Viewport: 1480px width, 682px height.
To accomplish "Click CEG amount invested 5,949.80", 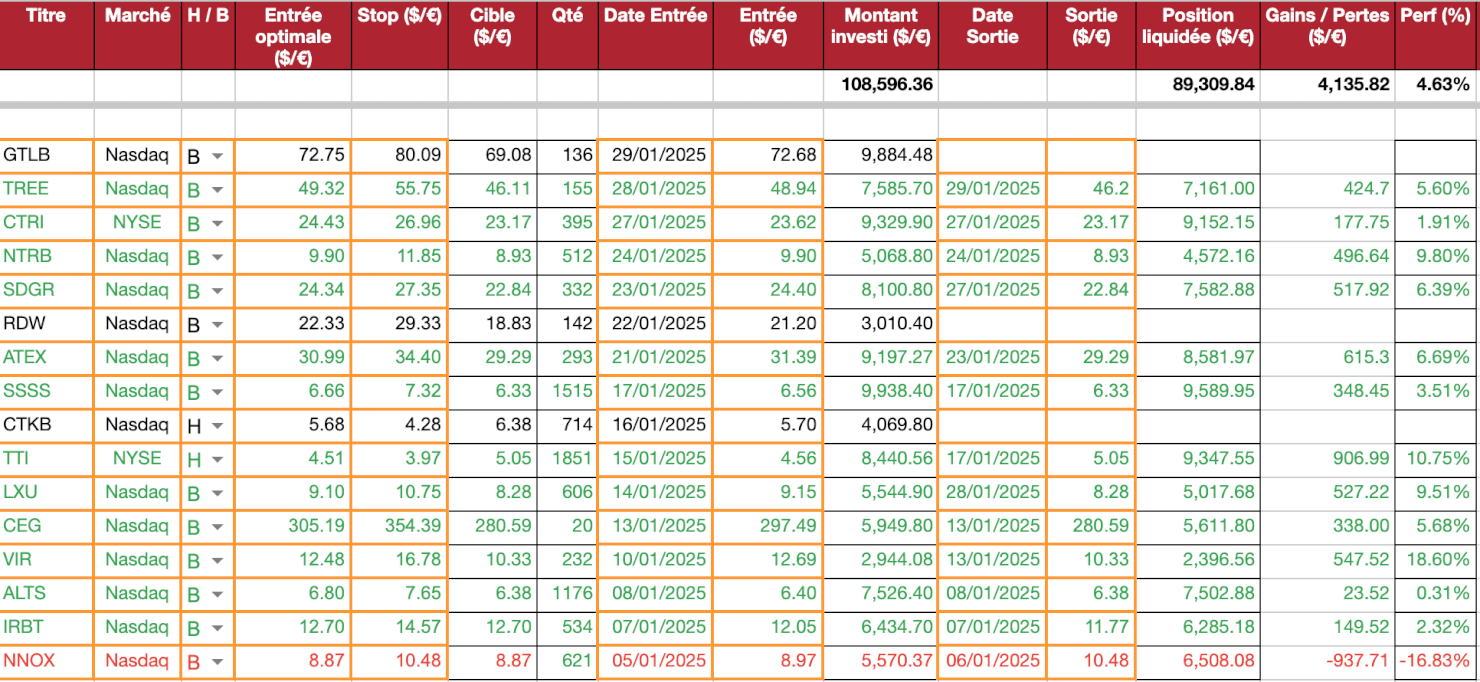I will tap(881, 526).
